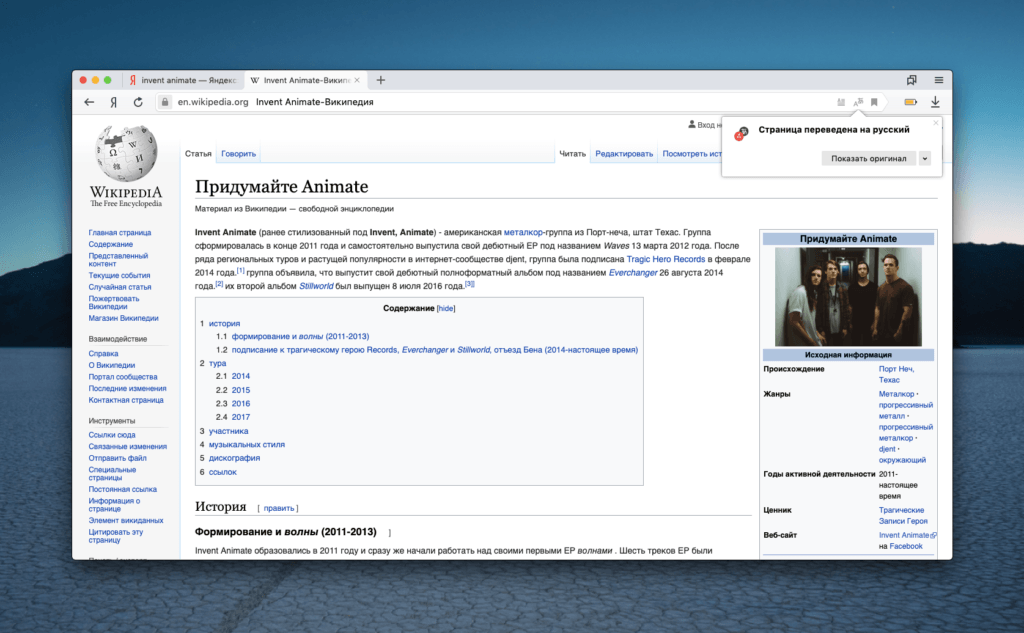Reload the current page
Viewport: 1024px width, 633px height.
(138, 102)
